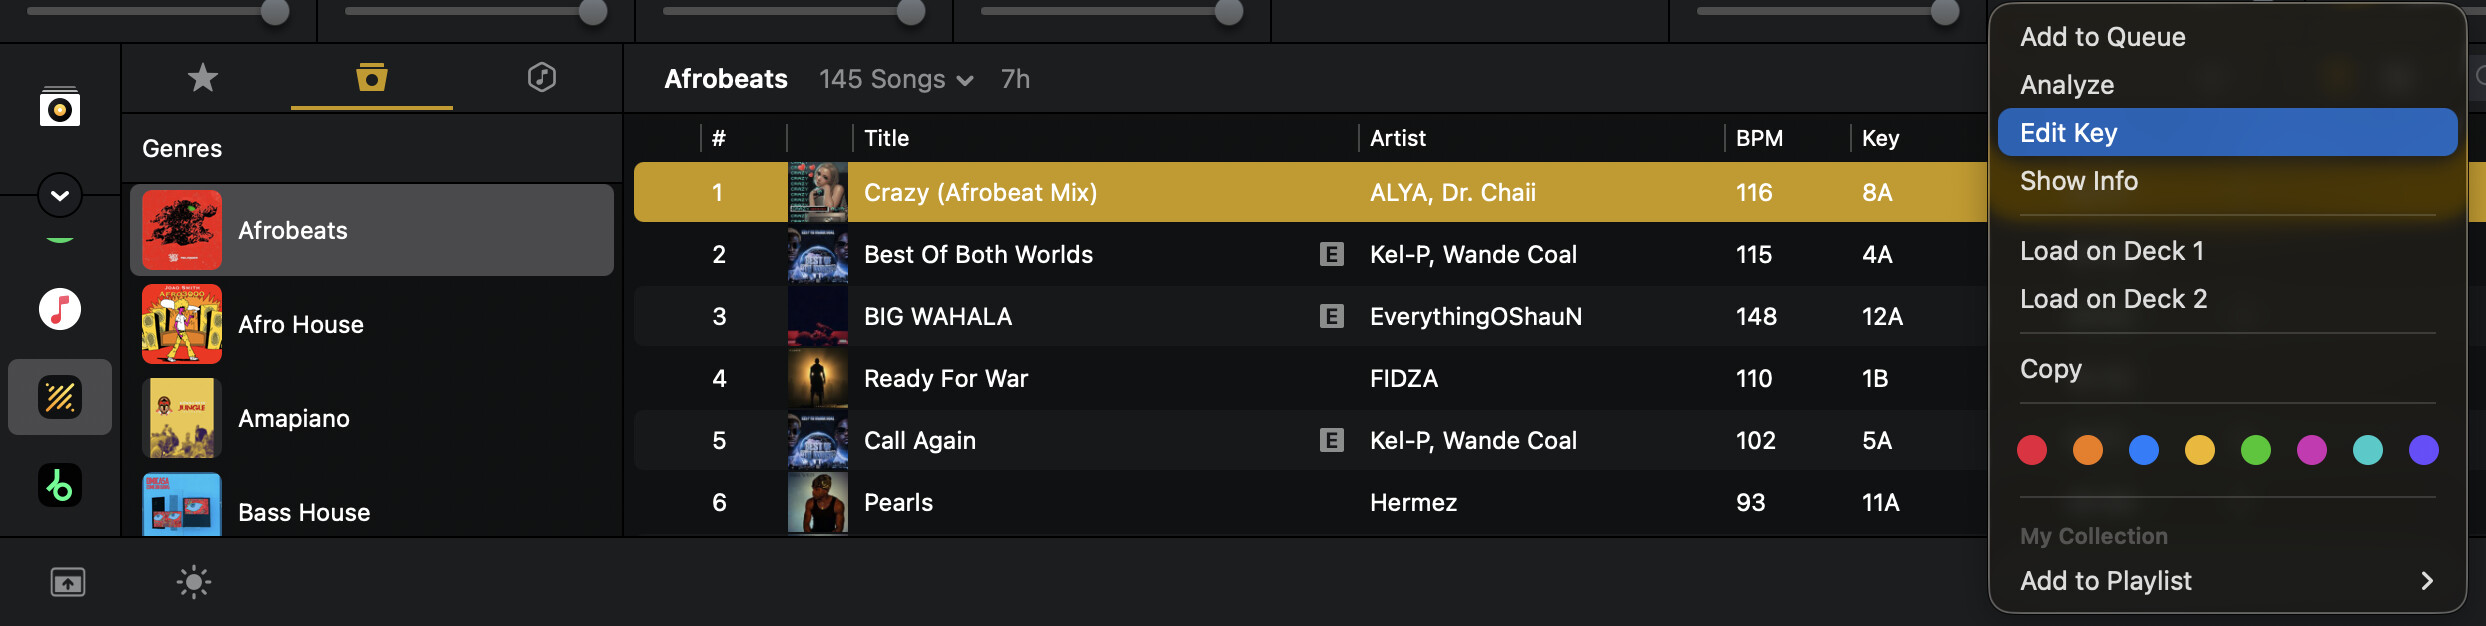Select the yellow striped music source icon

tap(60, 398)
